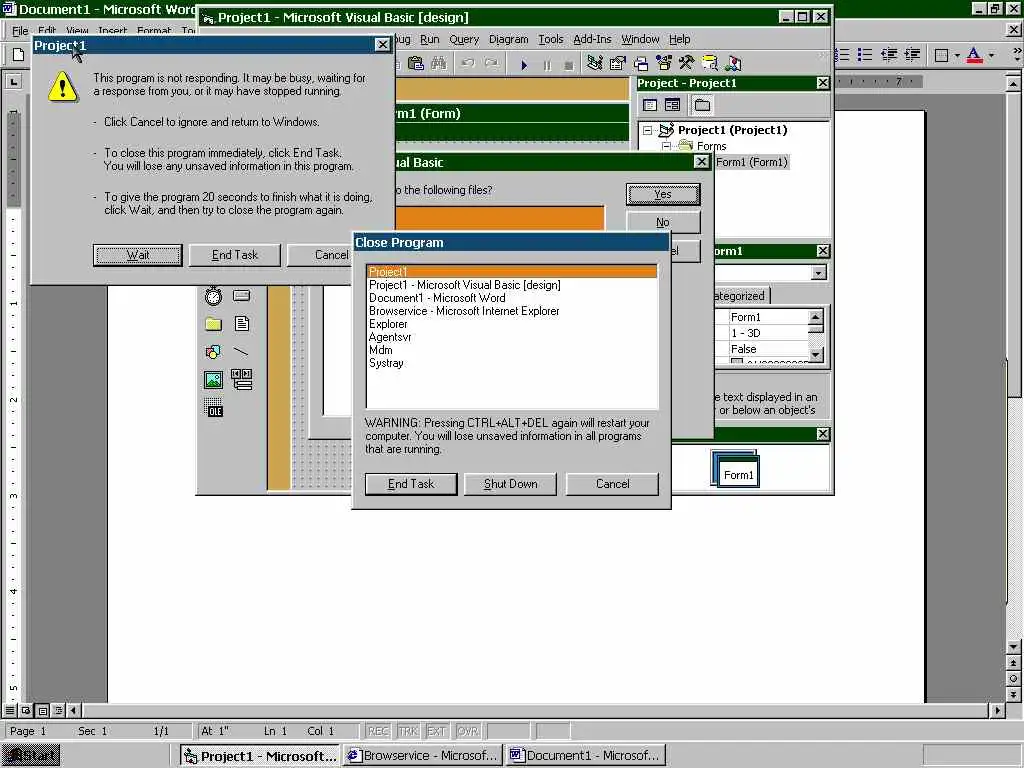
Task: Select the Timer control in the toolbox
Action: point(213,296)
